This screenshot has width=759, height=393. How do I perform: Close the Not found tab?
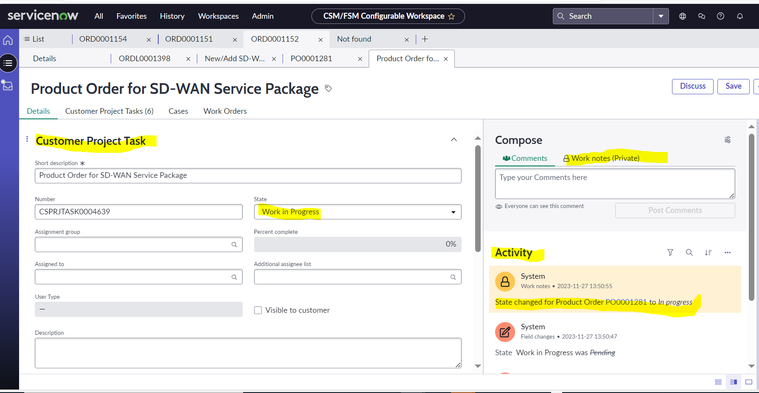(407, 40)
